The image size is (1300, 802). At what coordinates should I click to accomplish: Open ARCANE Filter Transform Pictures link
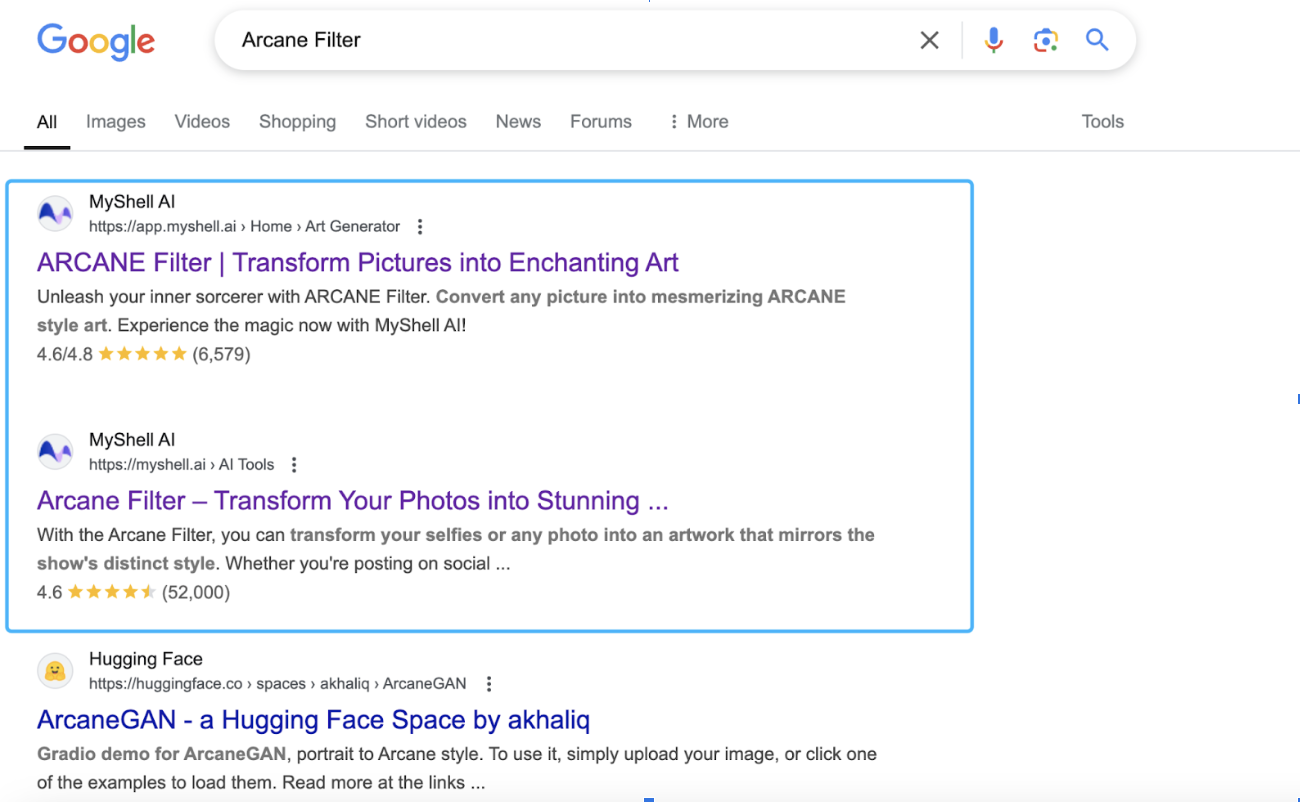(358, 263)
